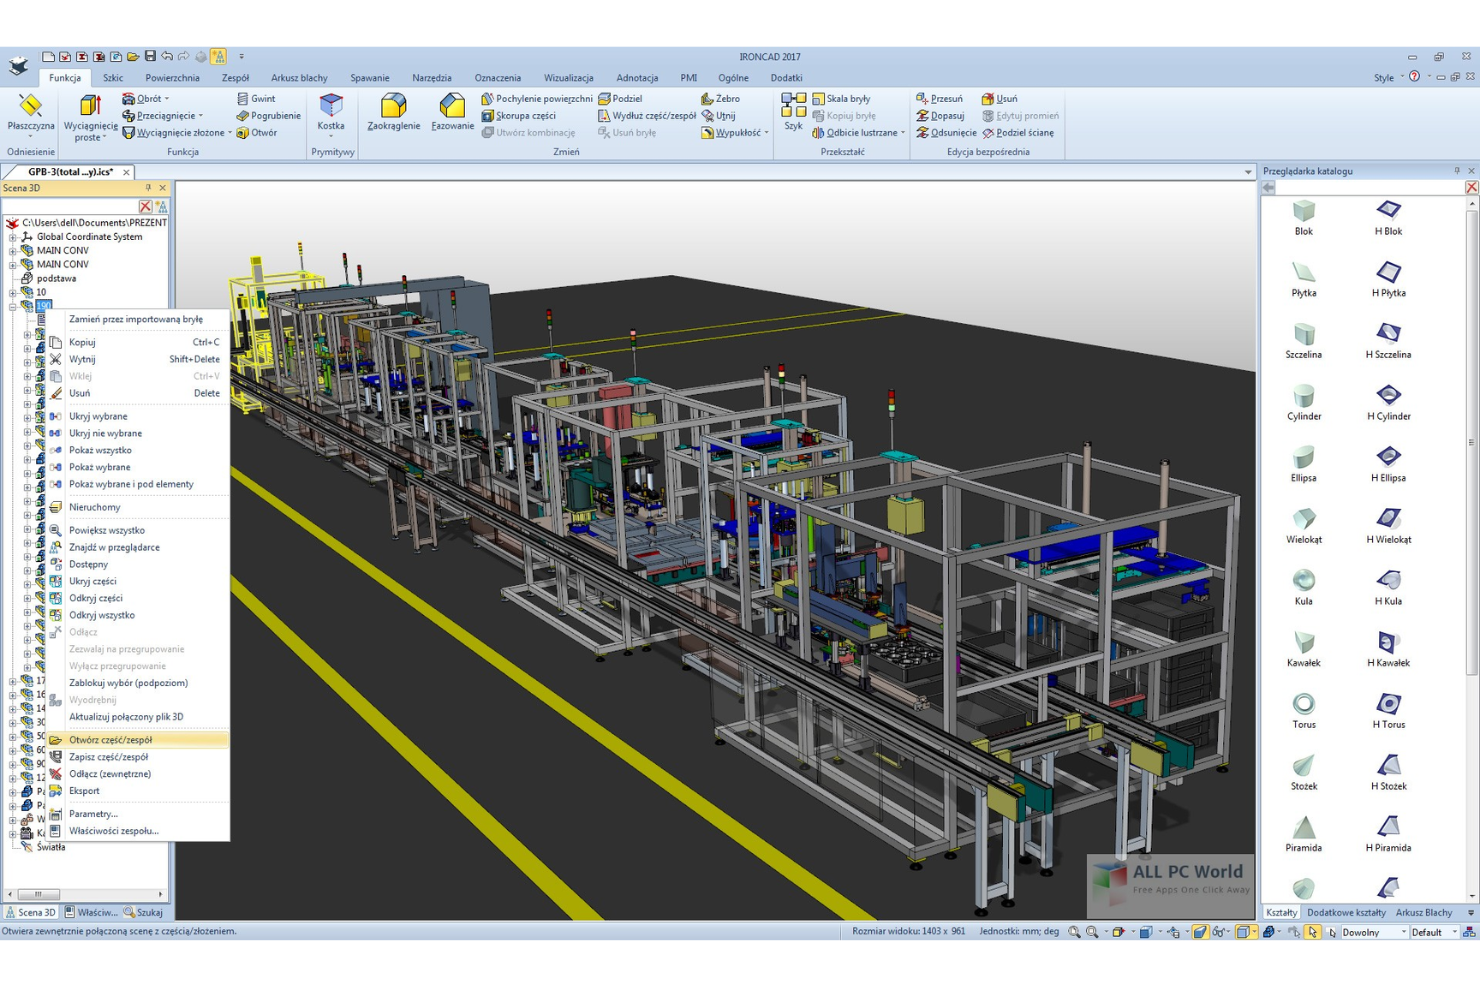1480x987 pixels.
Task: Pick the Piramida shape from catalog
Action: point(1304,835)
